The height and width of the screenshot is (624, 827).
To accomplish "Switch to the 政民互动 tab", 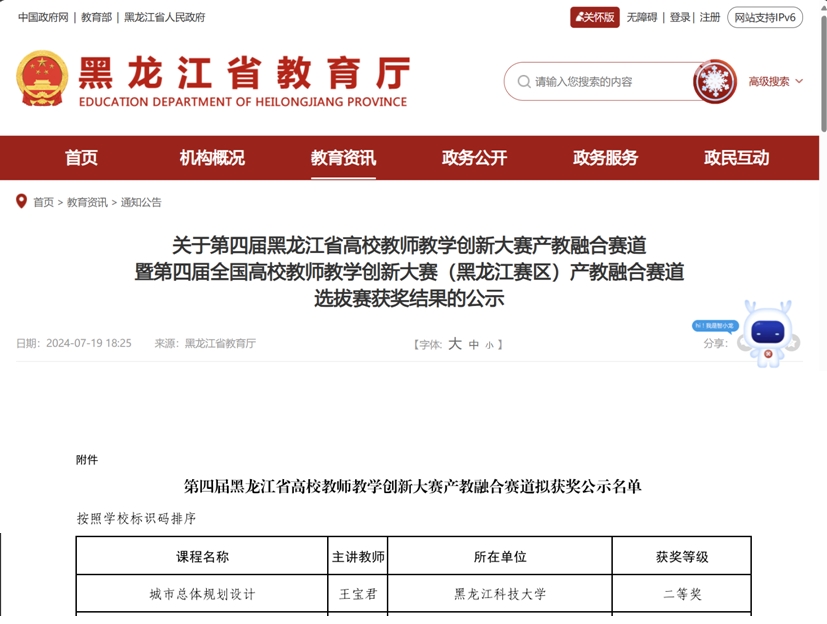I will 736,158.
